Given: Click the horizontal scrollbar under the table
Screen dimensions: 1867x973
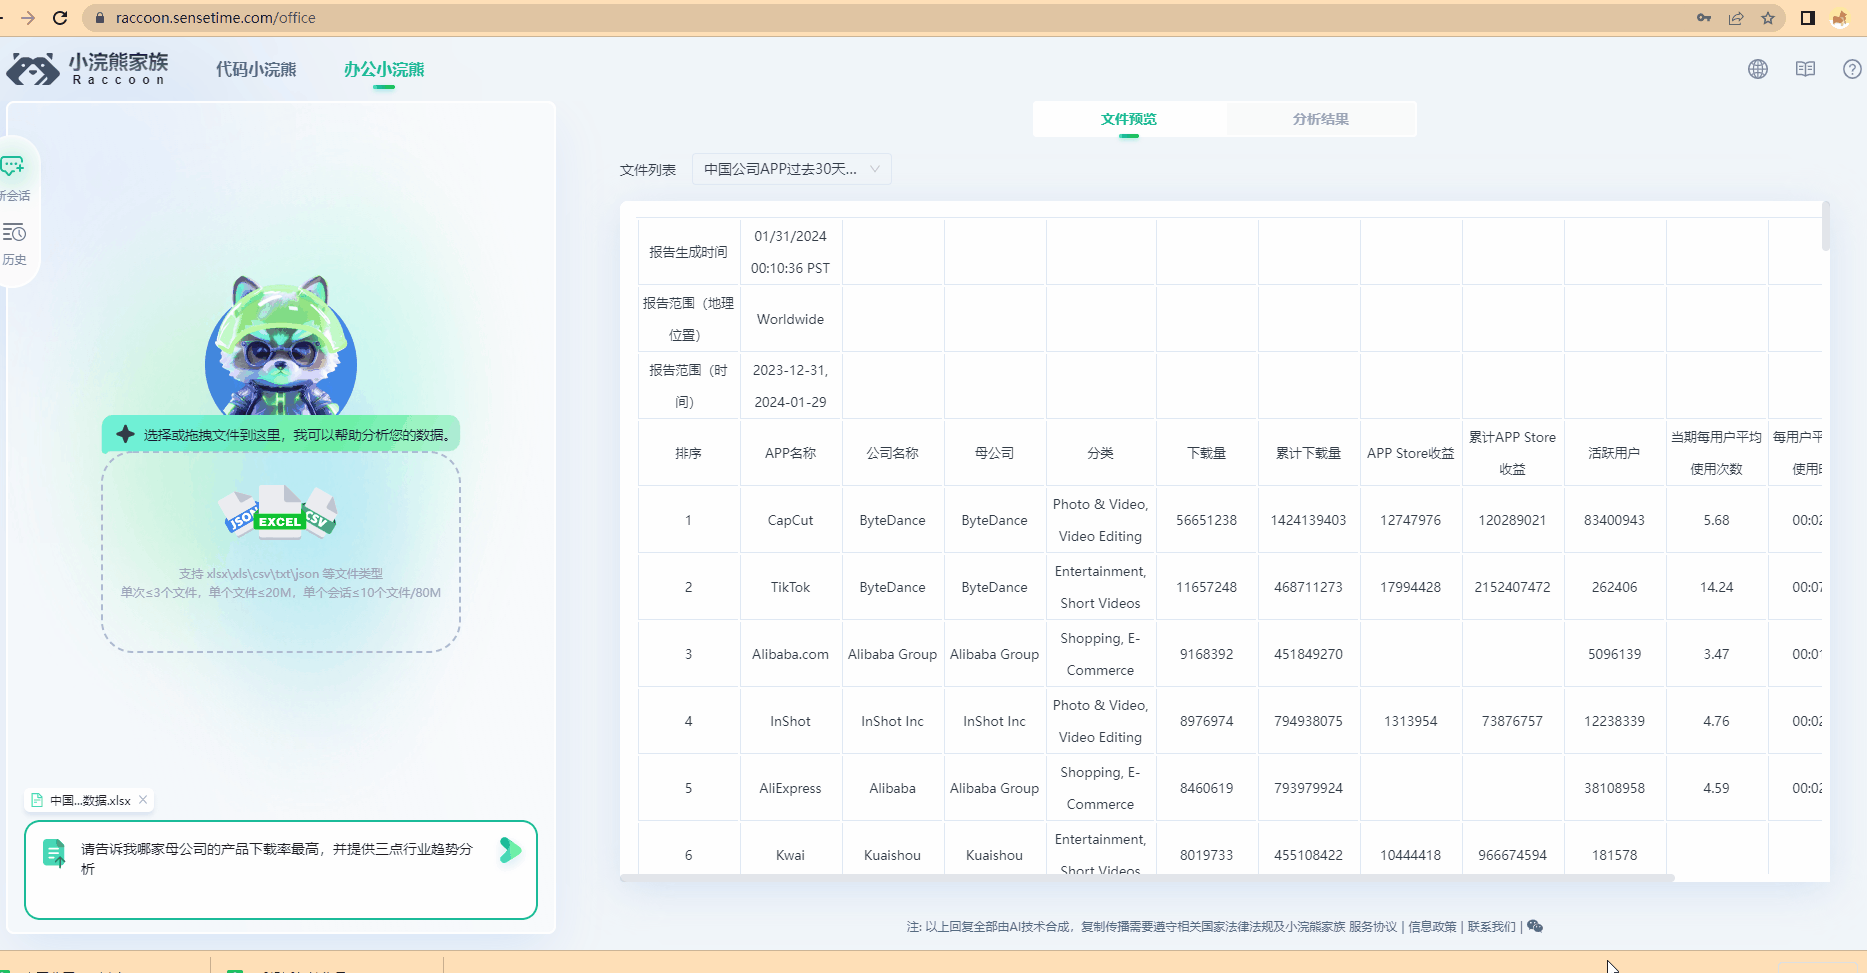Looking at the screenshot, I should (x=1147, y=878).
